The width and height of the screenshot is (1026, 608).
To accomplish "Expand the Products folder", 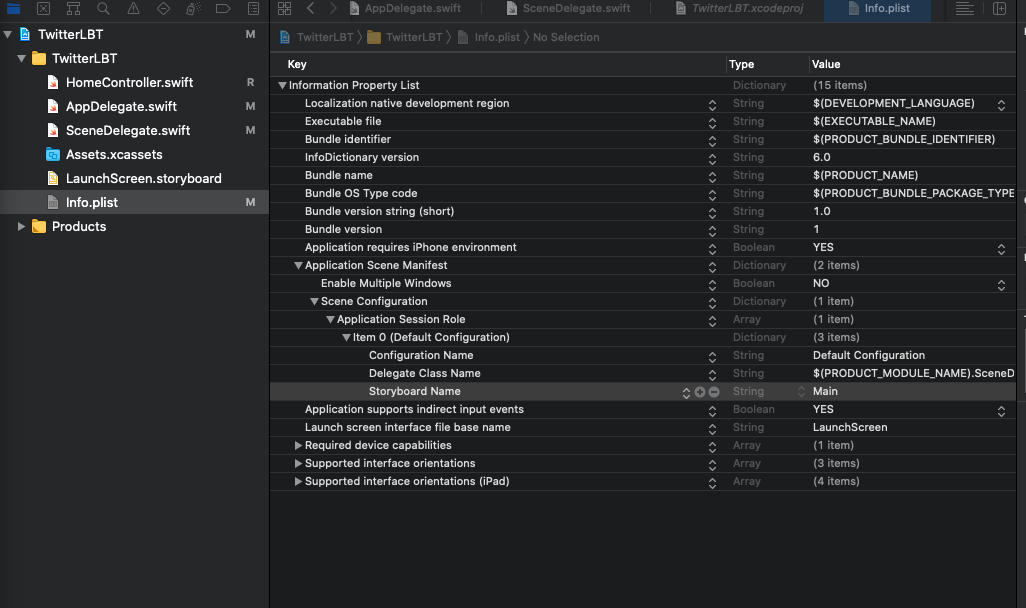I will (x=22, y=226).
